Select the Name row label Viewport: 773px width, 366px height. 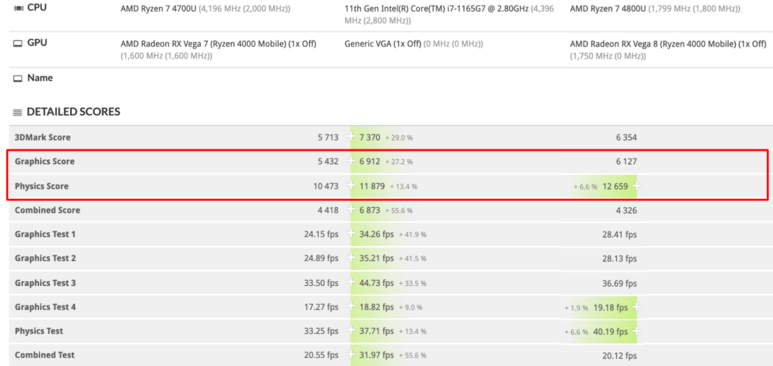(x=40, y=78)
